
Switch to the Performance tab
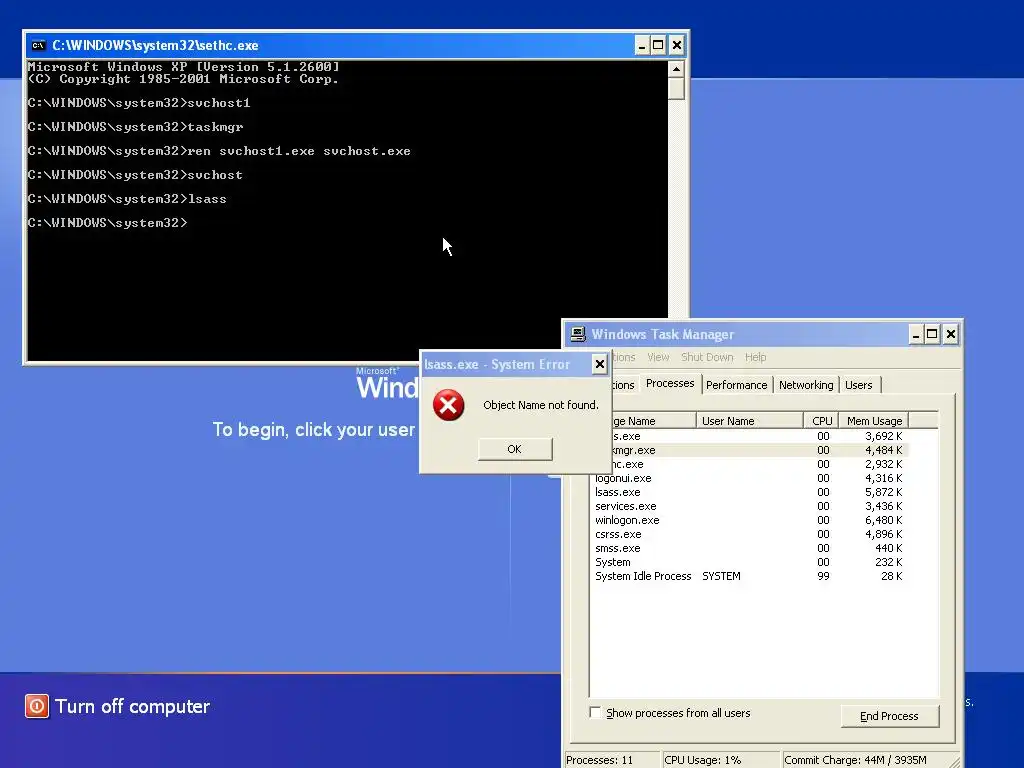coord(737,385)
